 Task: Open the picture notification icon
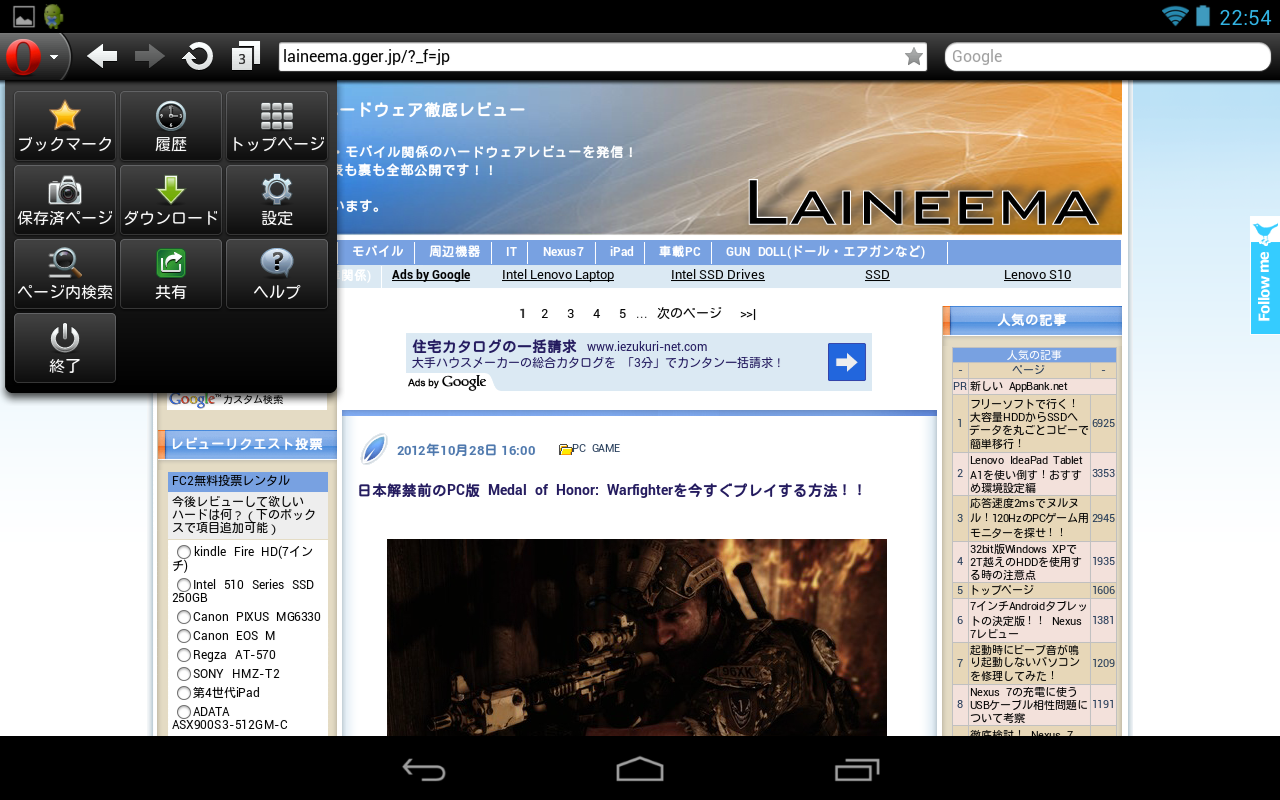pos(23,16)
